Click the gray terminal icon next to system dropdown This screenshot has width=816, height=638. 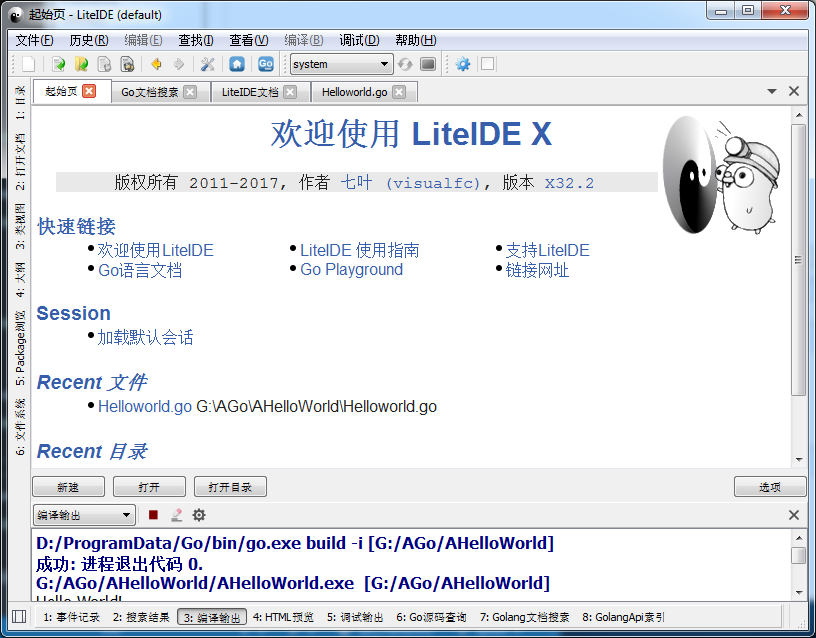(x=428, y=64)
